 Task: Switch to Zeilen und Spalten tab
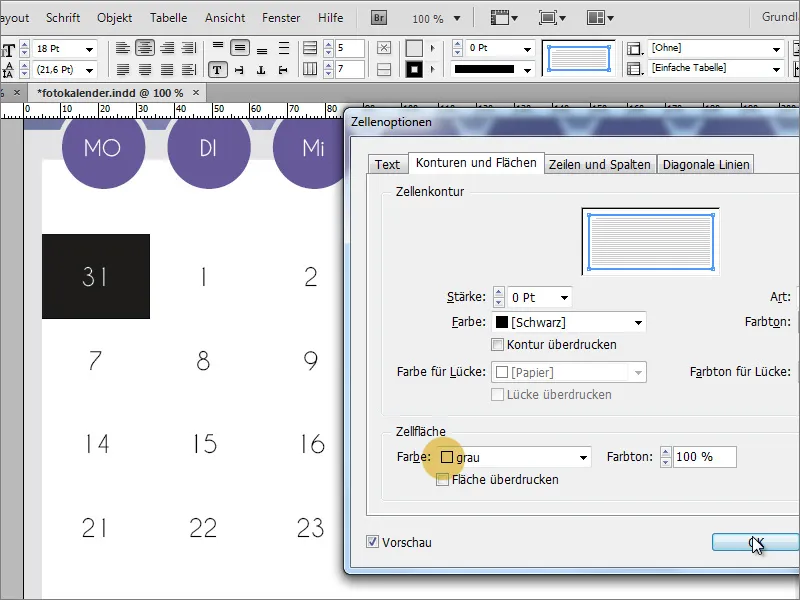click(599, 164)
